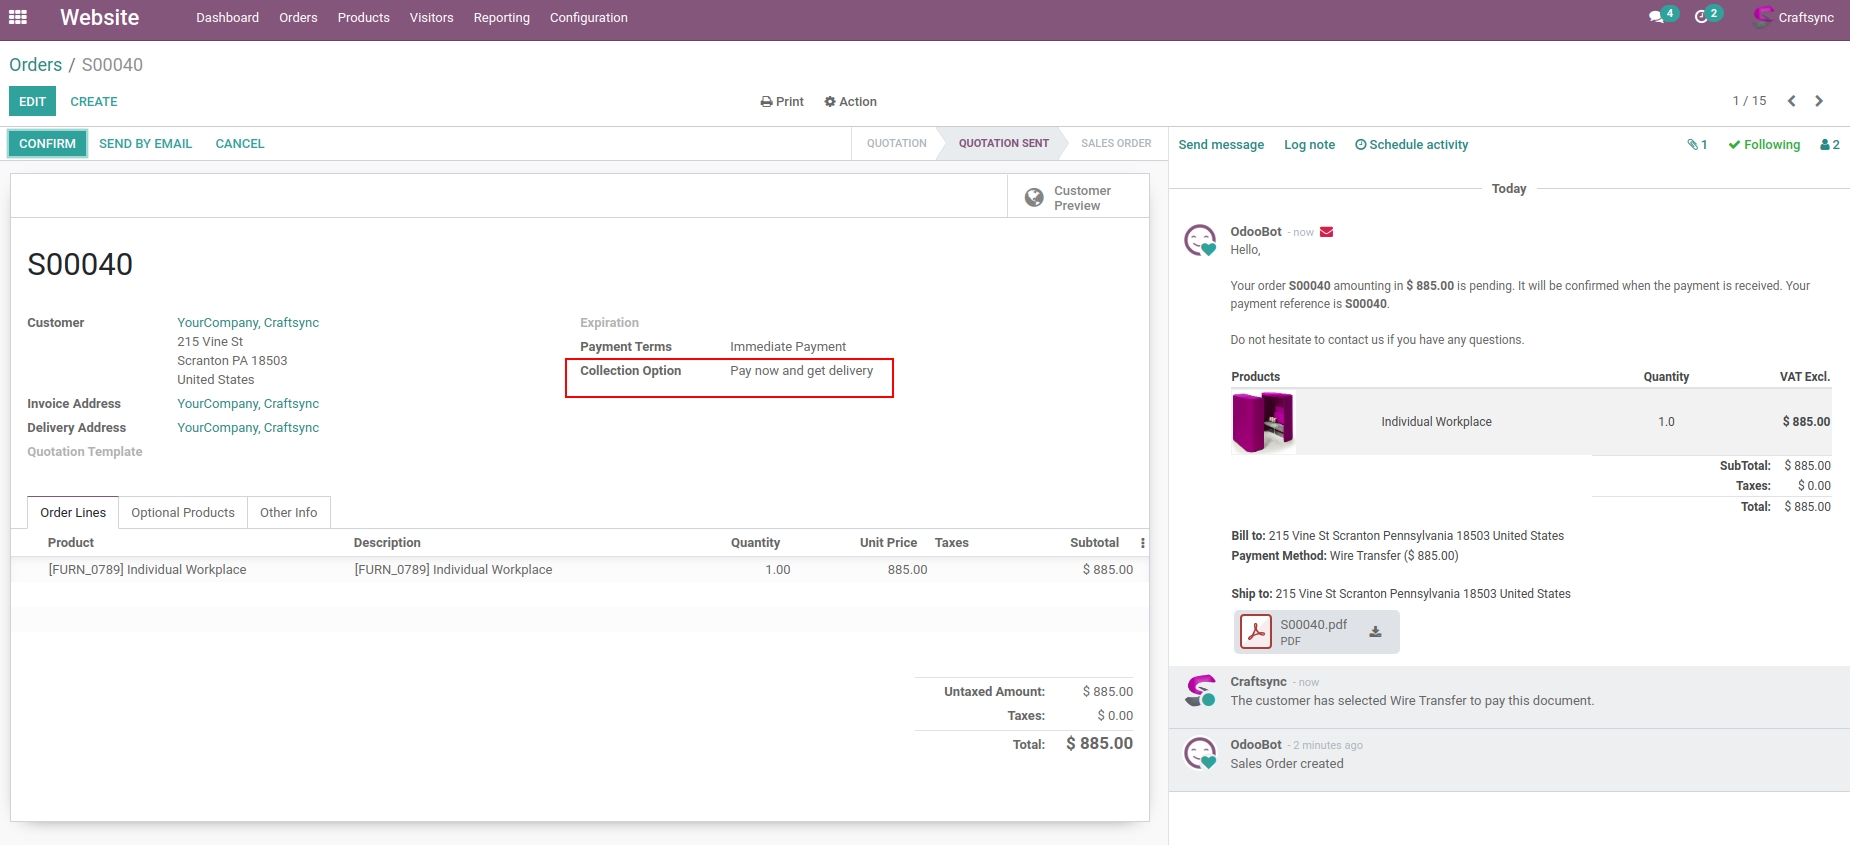Show followers list icon
The width and height of the screenshot is (1850, 845).
click(x=1829, y=145)
